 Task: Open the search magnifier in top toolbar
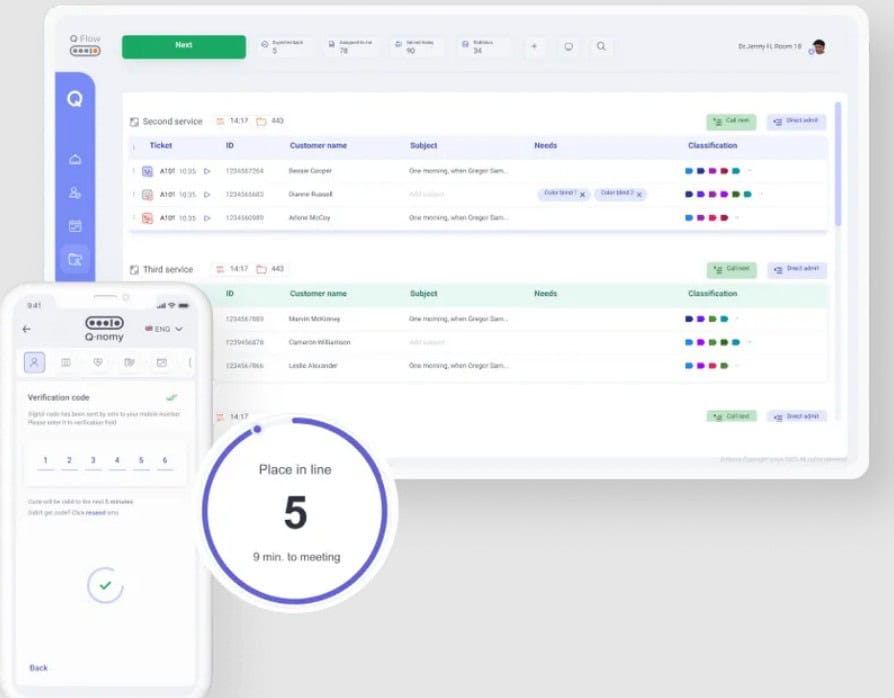click(600, 46)
